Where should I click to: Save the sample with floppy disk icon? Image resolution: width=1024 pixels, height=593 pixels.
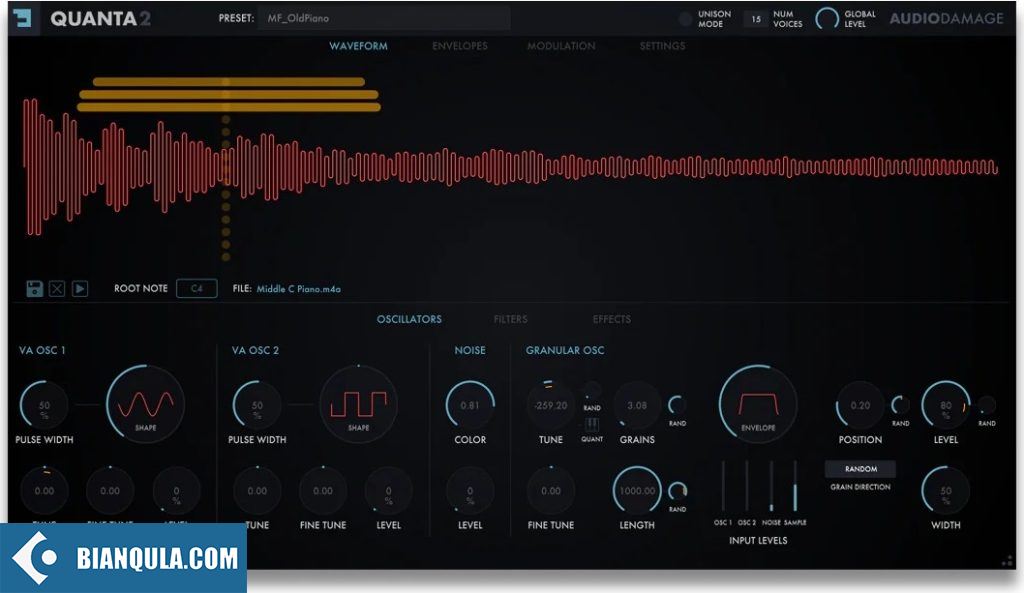35,288
